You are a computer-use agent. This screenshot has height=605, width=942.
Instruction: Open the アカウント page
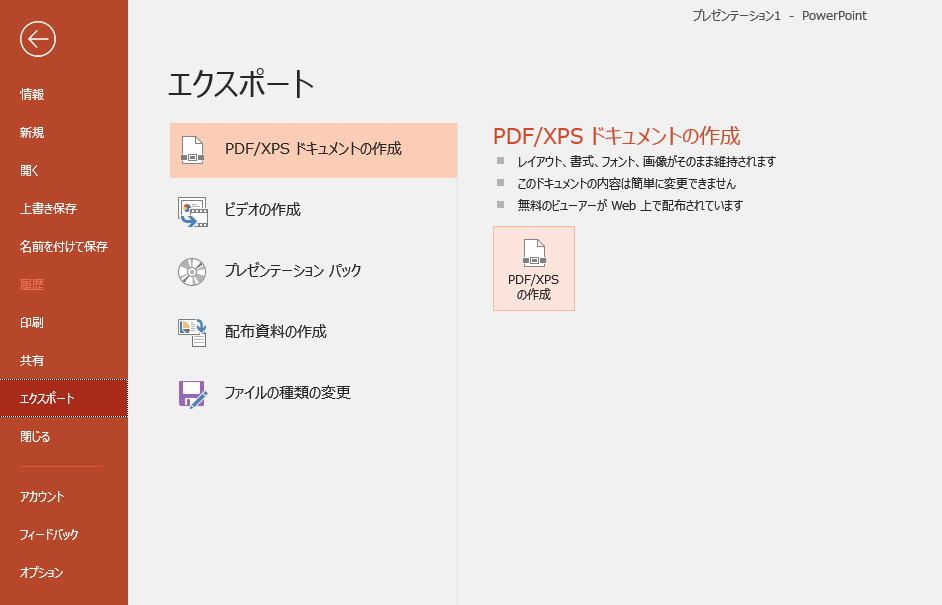coord(42,497)
